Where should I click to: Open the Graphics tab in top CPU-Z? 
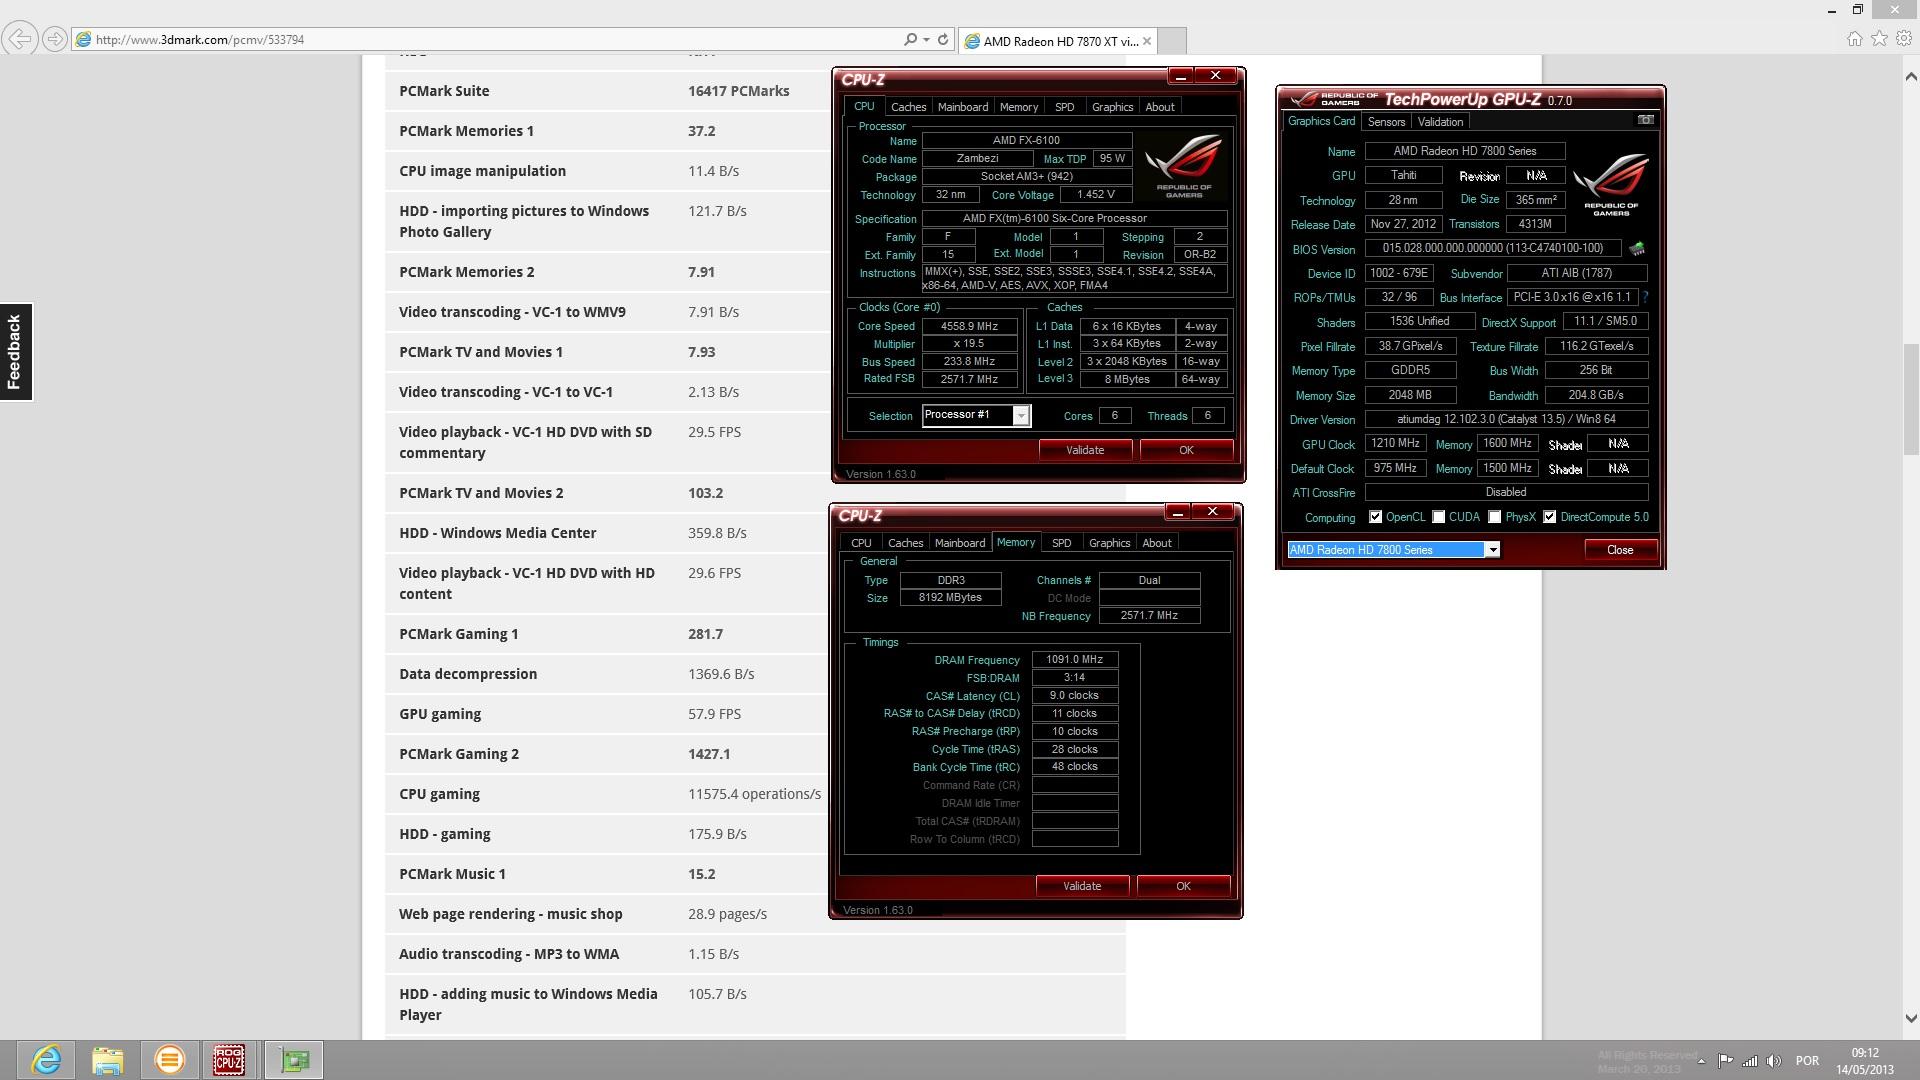[x=1112, y=107]
